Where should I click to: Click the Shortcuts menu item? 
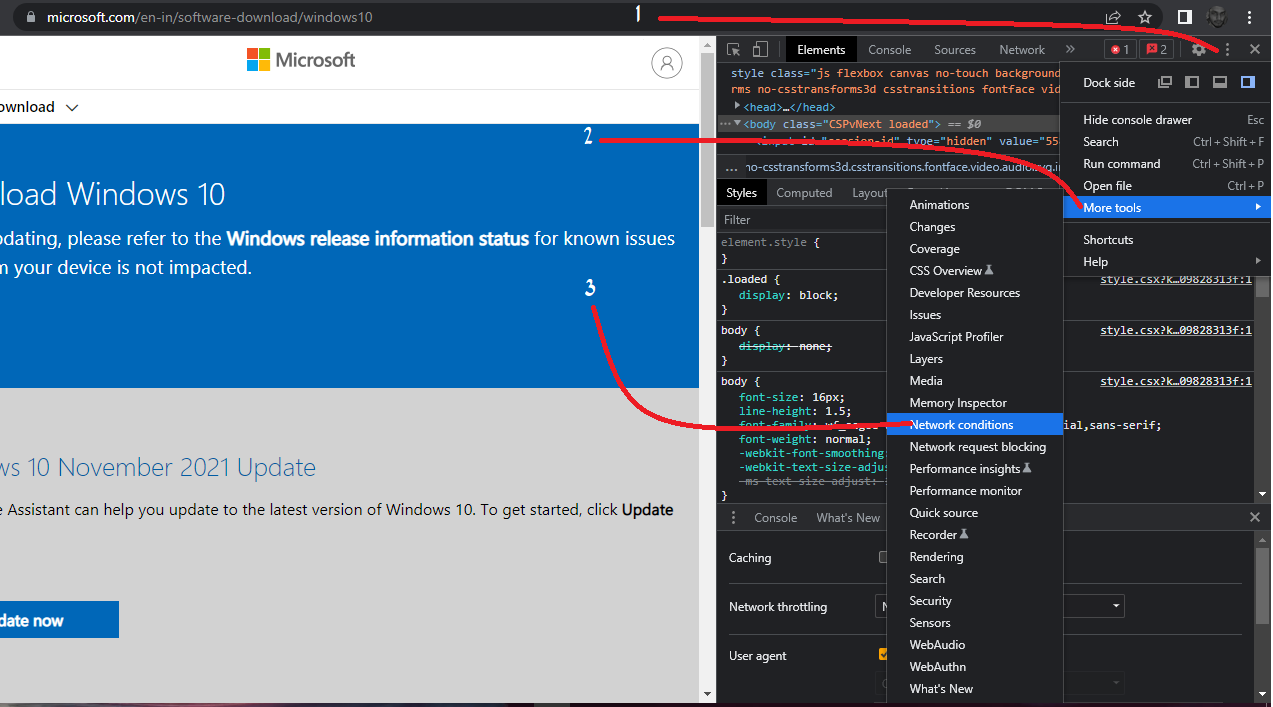tap(1165, 240)
